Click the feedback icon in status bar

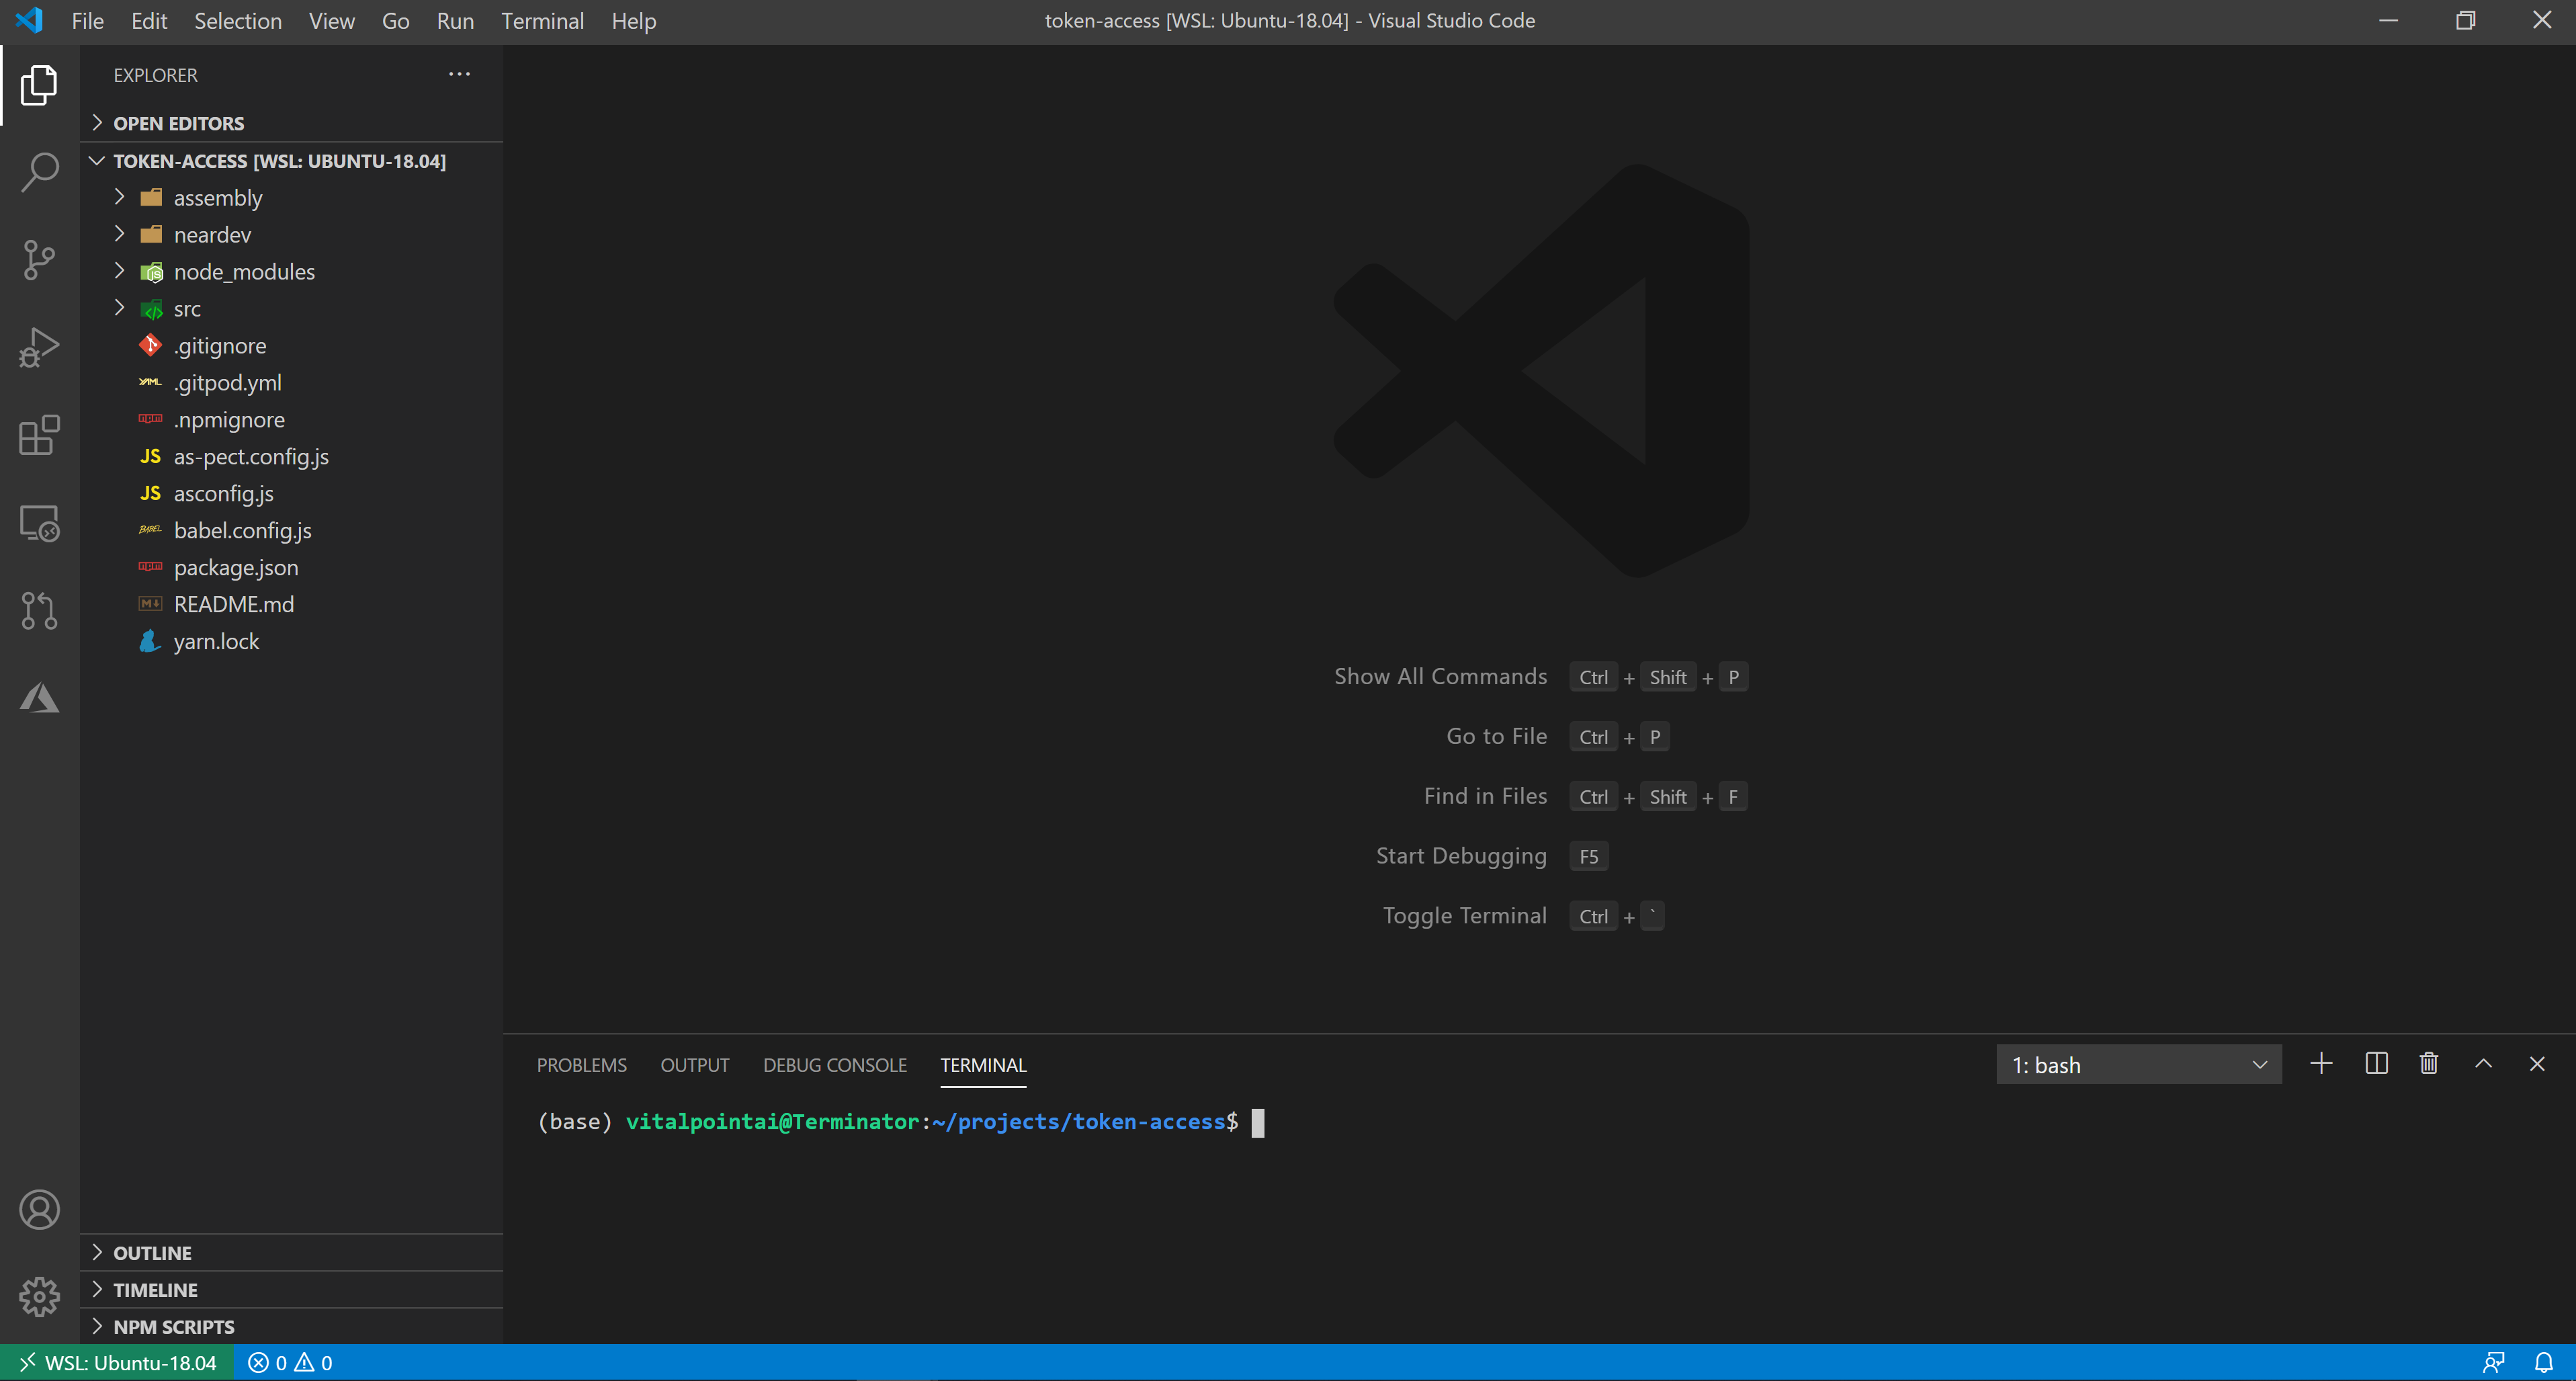(x=2493, y=1363)
